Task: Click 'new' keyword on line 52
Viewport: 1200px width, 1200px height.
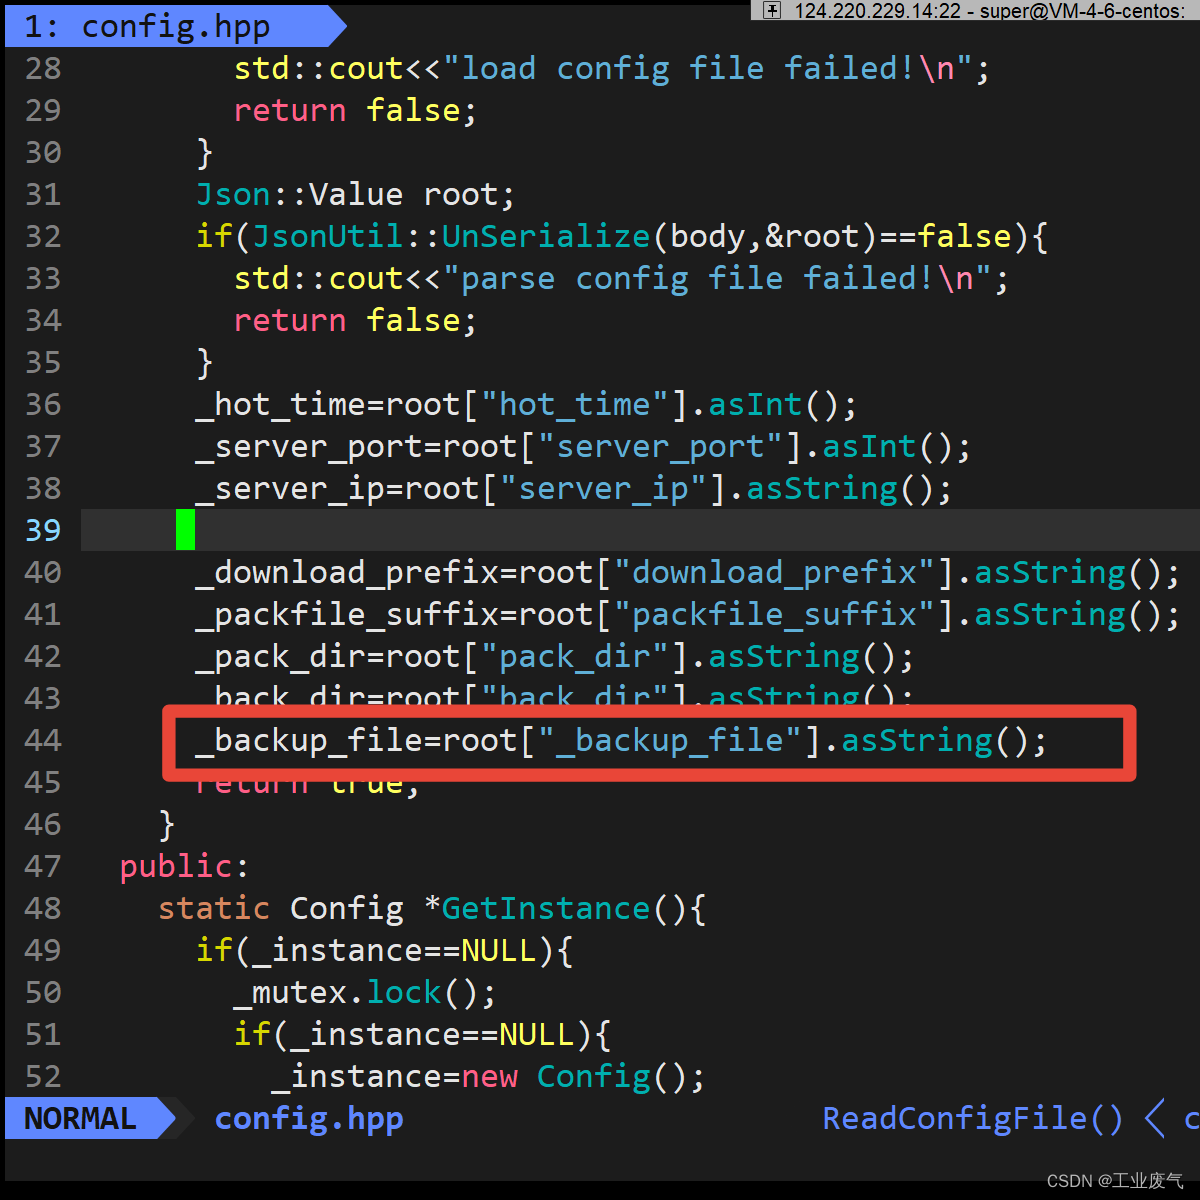Action: point(490,1076)
